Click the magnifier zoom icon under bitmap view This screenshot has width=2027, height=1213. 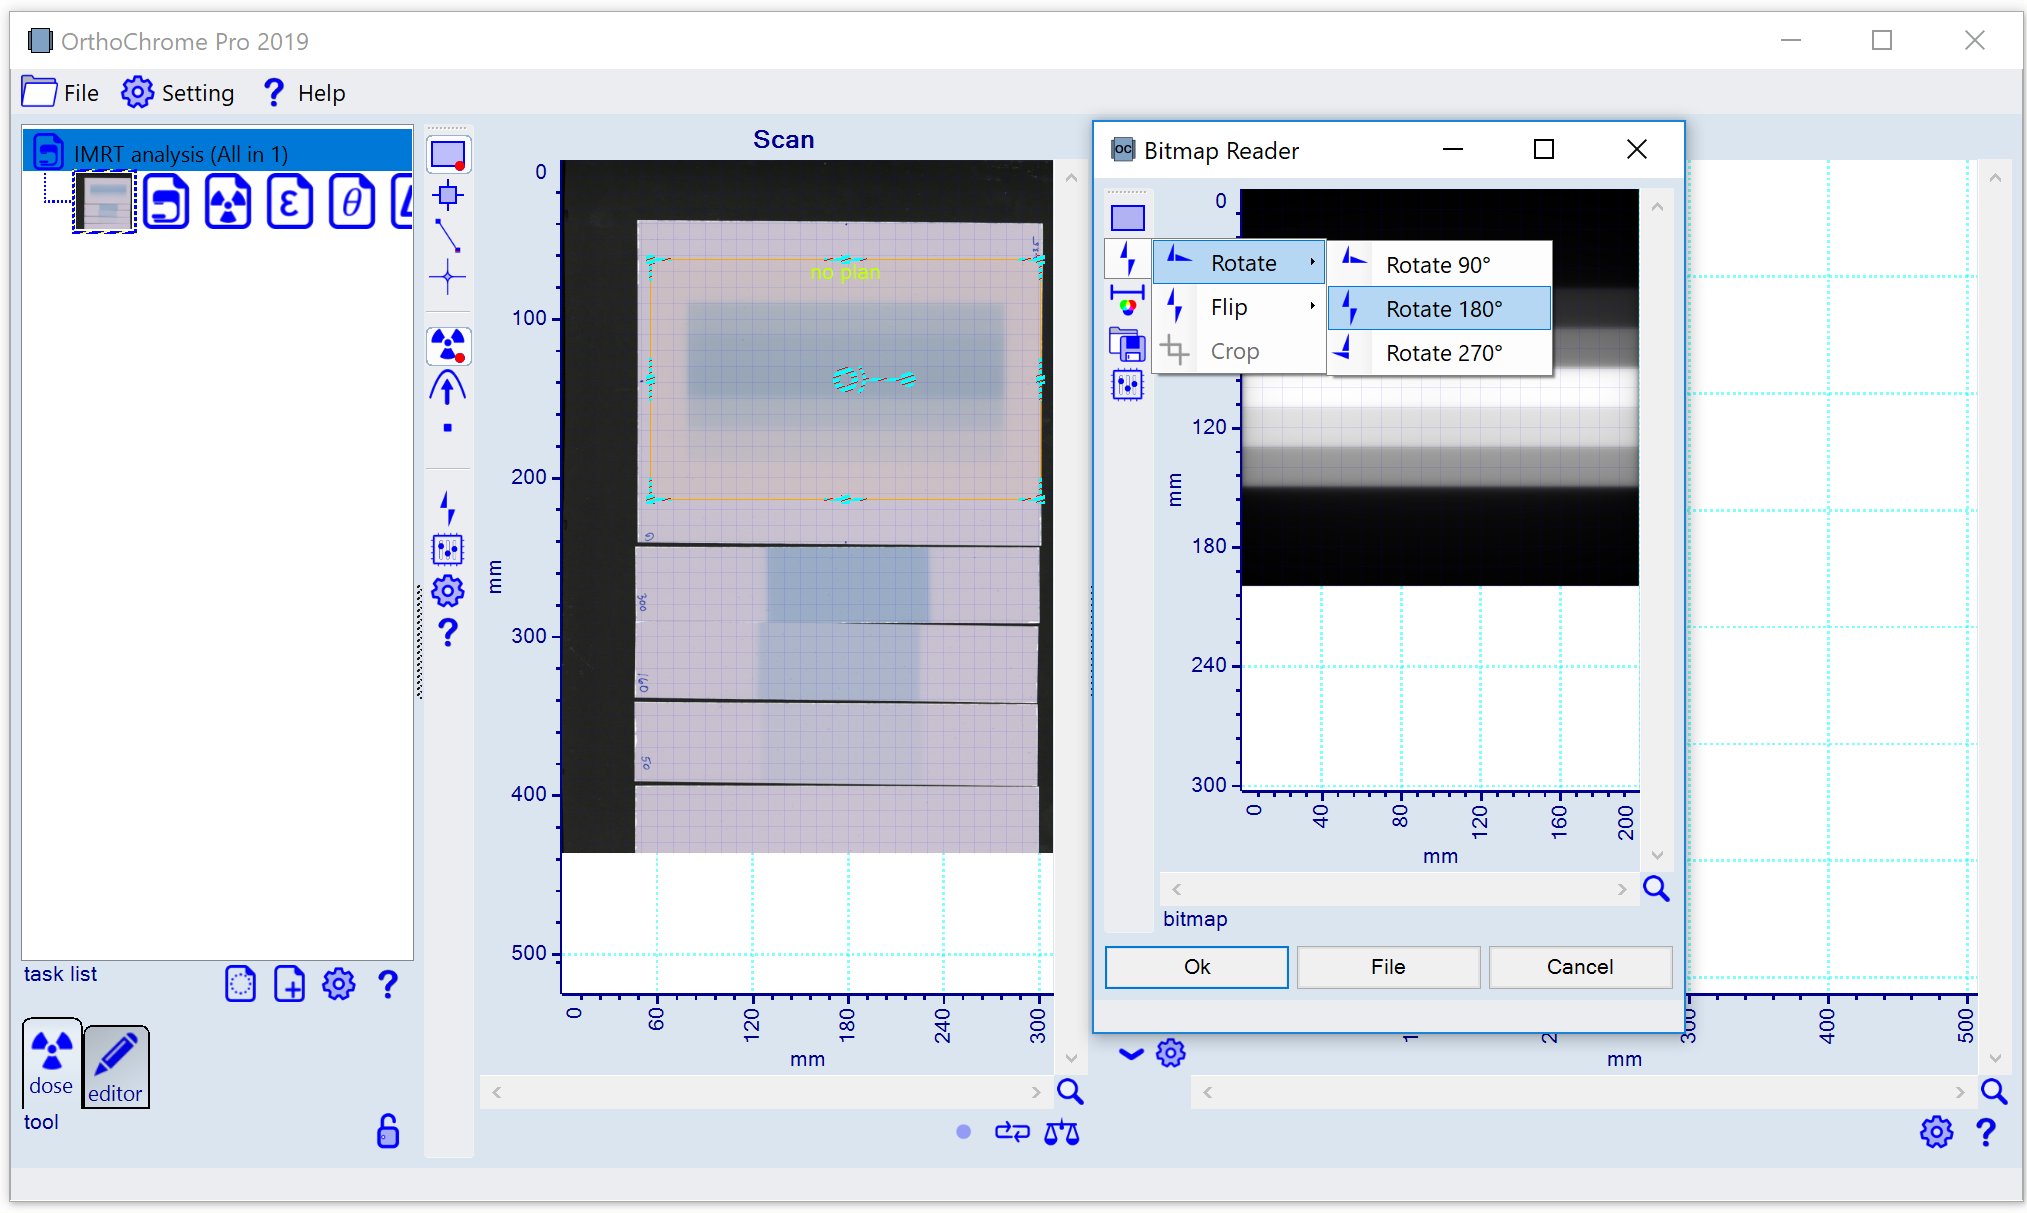(x=1656, y=888)
